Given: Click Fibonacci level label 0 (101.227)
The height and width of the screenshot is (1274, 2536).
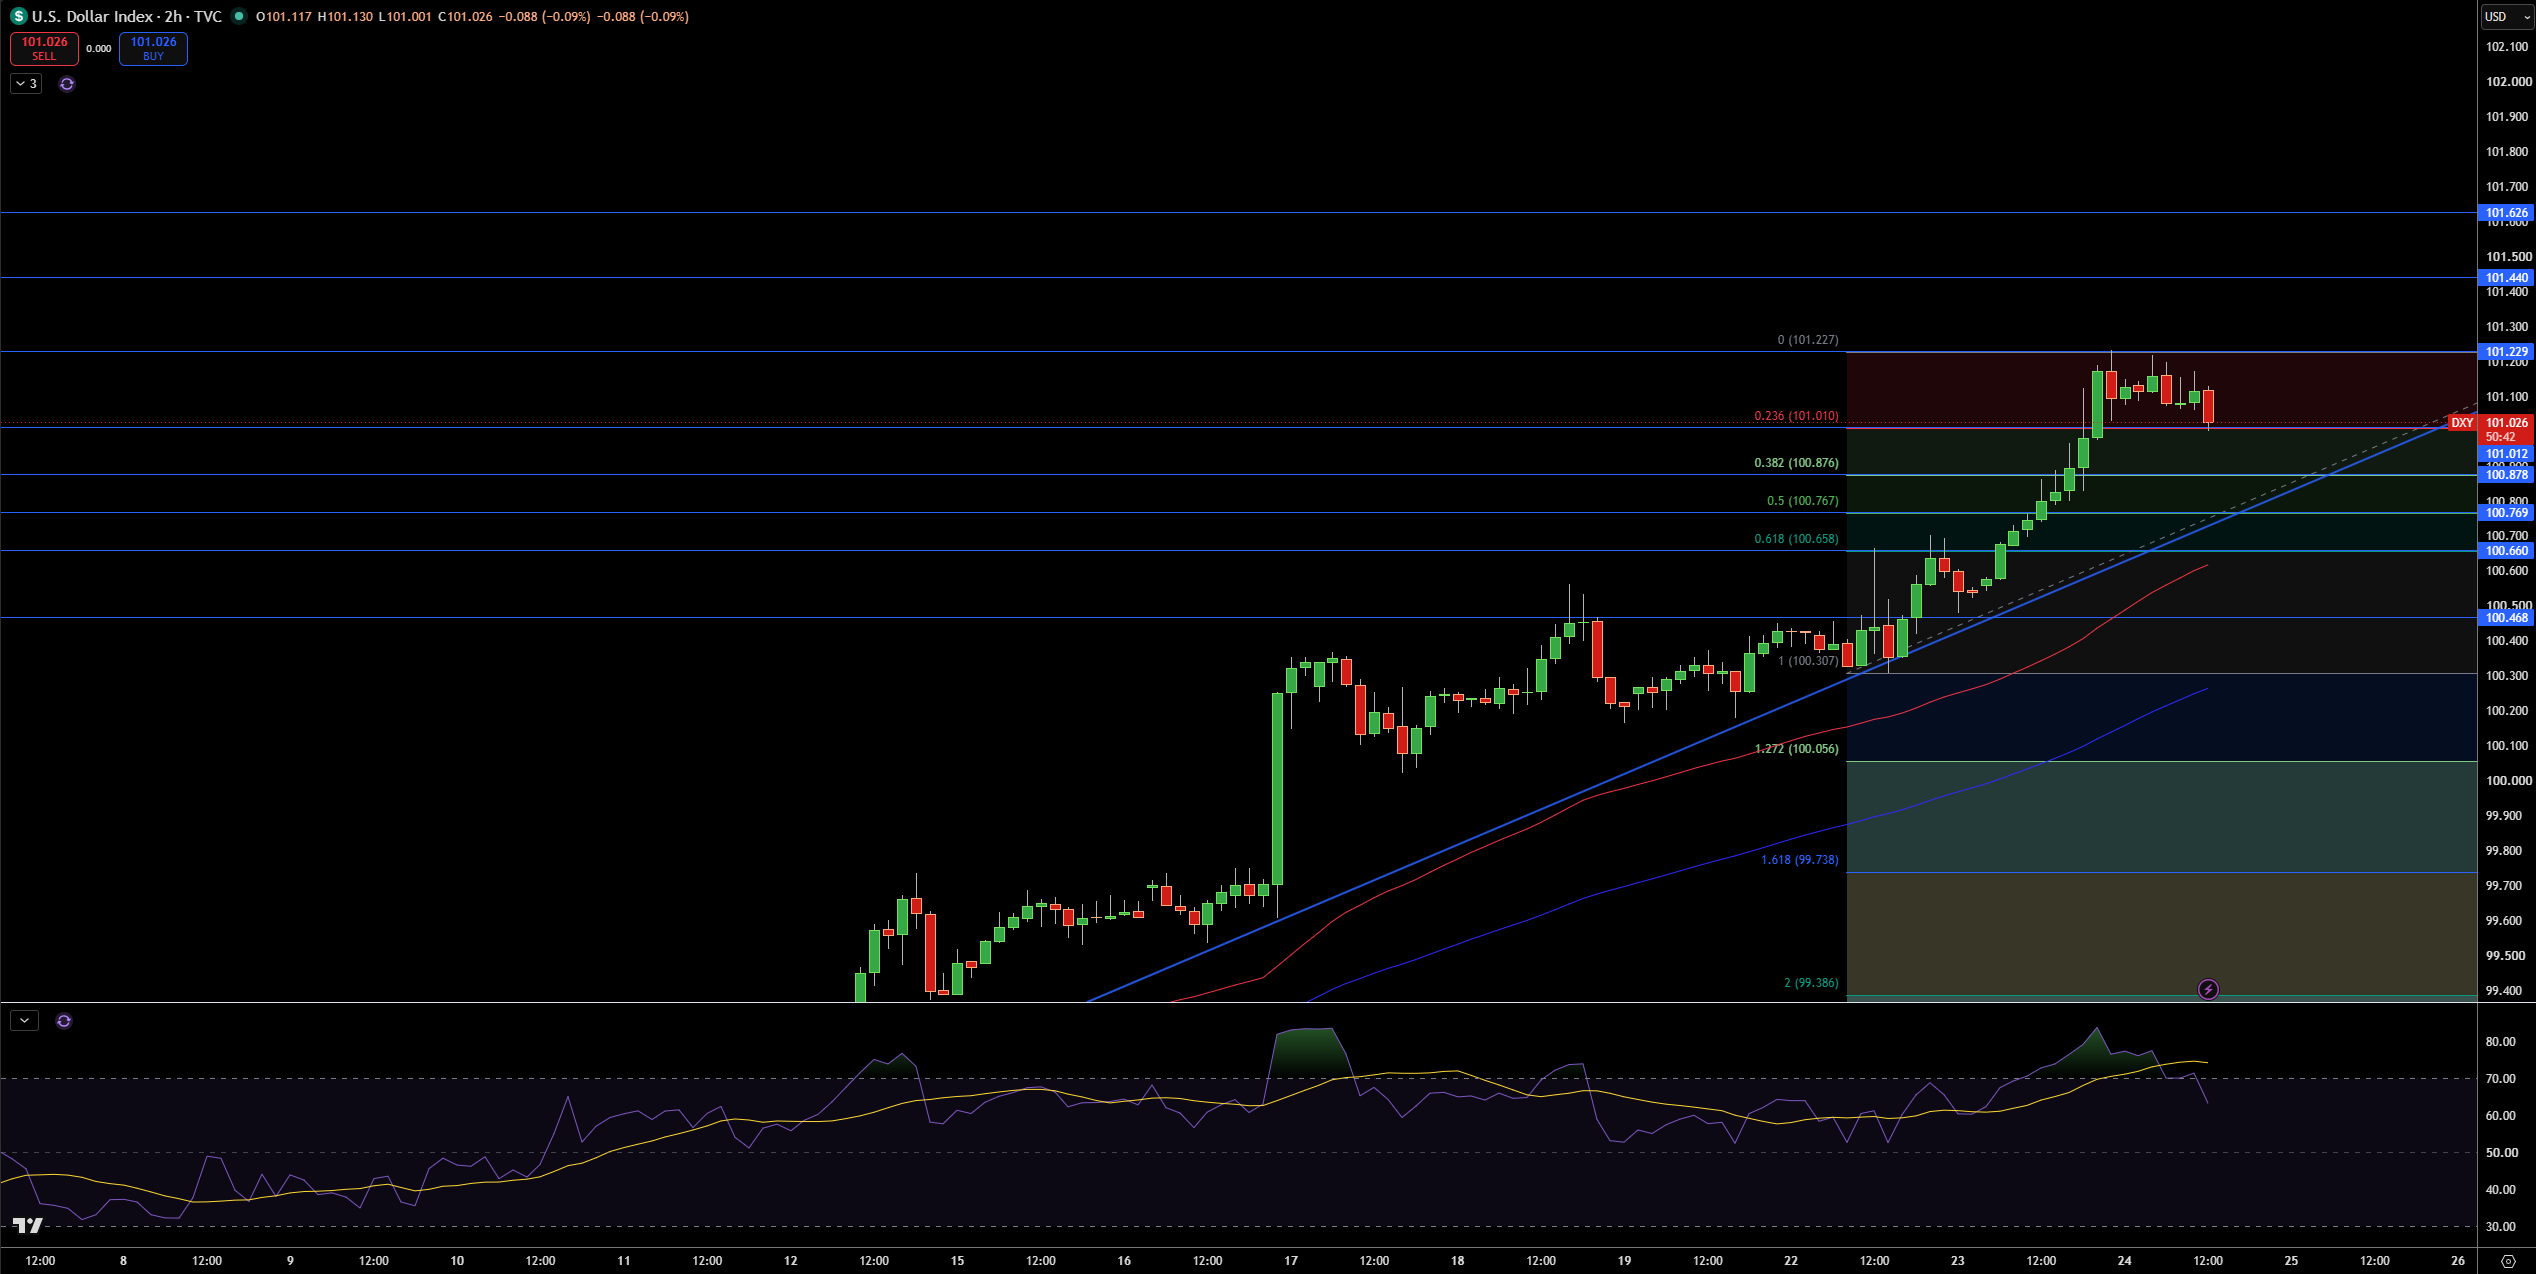Looking at the screenshot, I should 1807,340.
